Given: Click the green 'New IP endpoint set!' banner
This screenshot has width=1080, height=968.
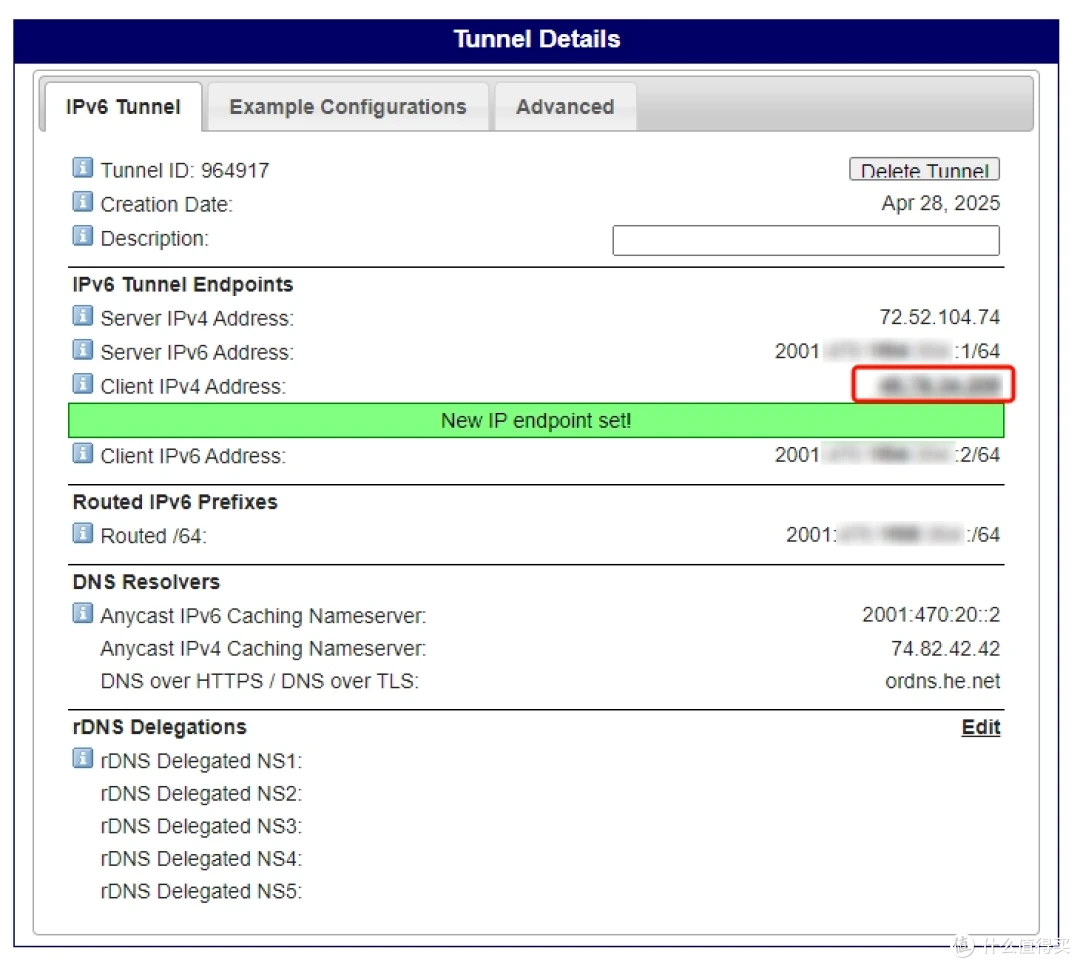Looking at the screenshot, I should (x=536, y=420).
